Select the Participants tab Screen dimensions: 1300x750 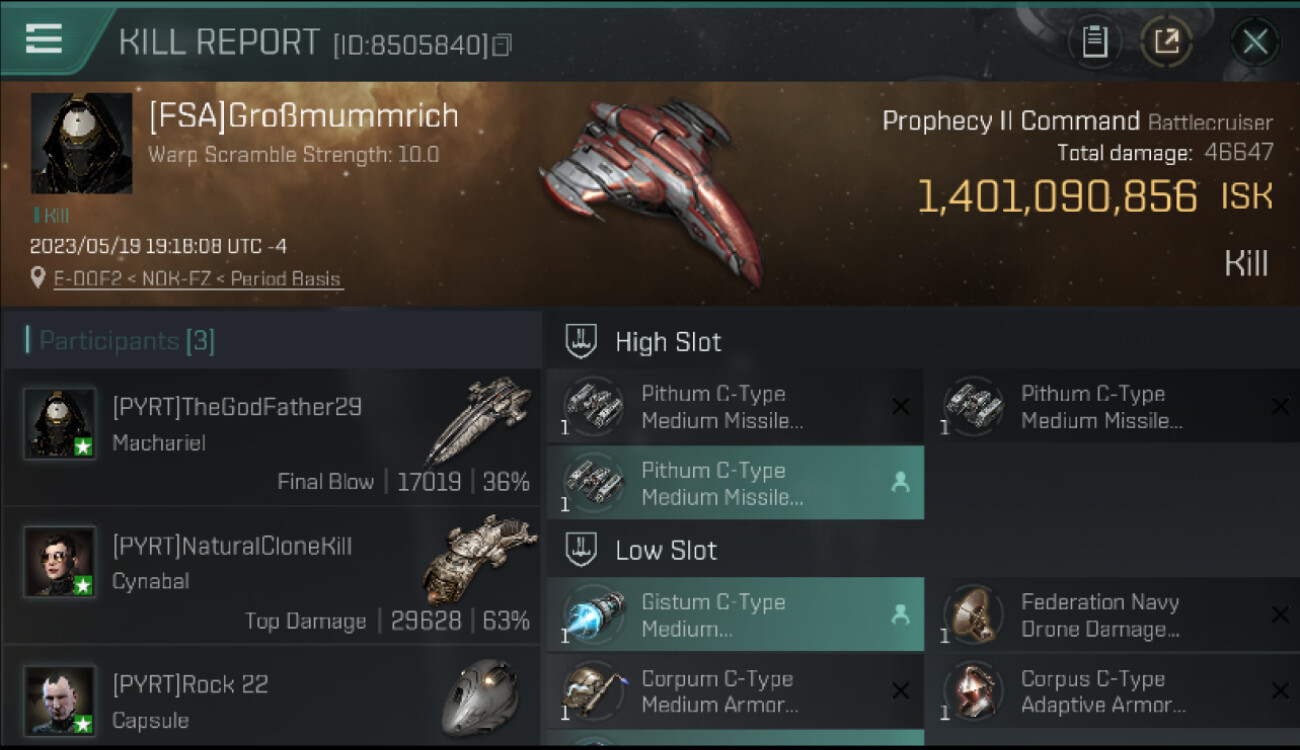(x=125, y=341)
